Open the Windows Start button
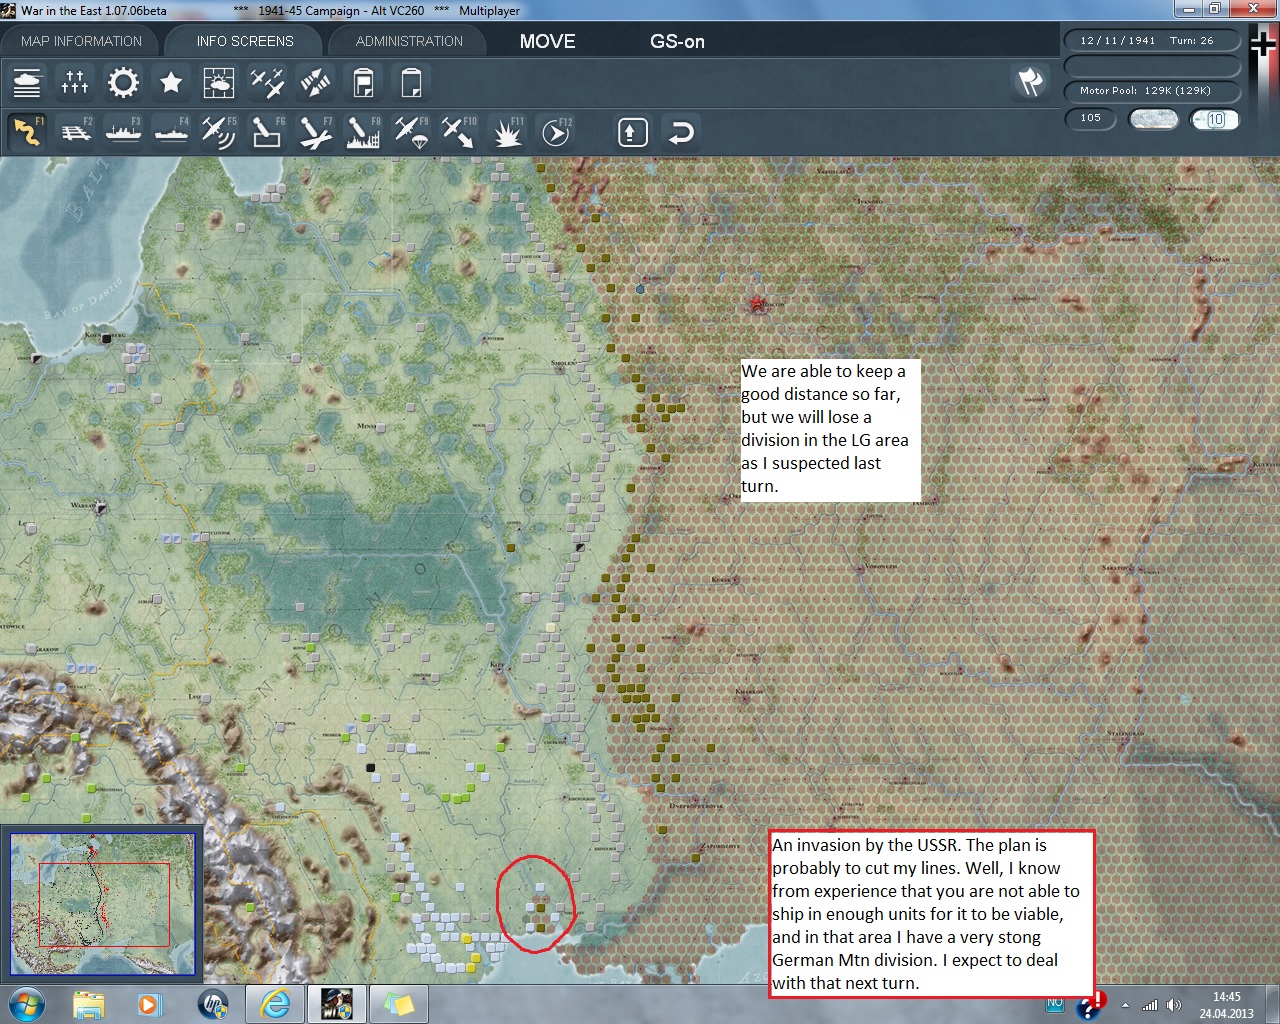The height and width of the screenshot is (1024, 1280). 26,1004
